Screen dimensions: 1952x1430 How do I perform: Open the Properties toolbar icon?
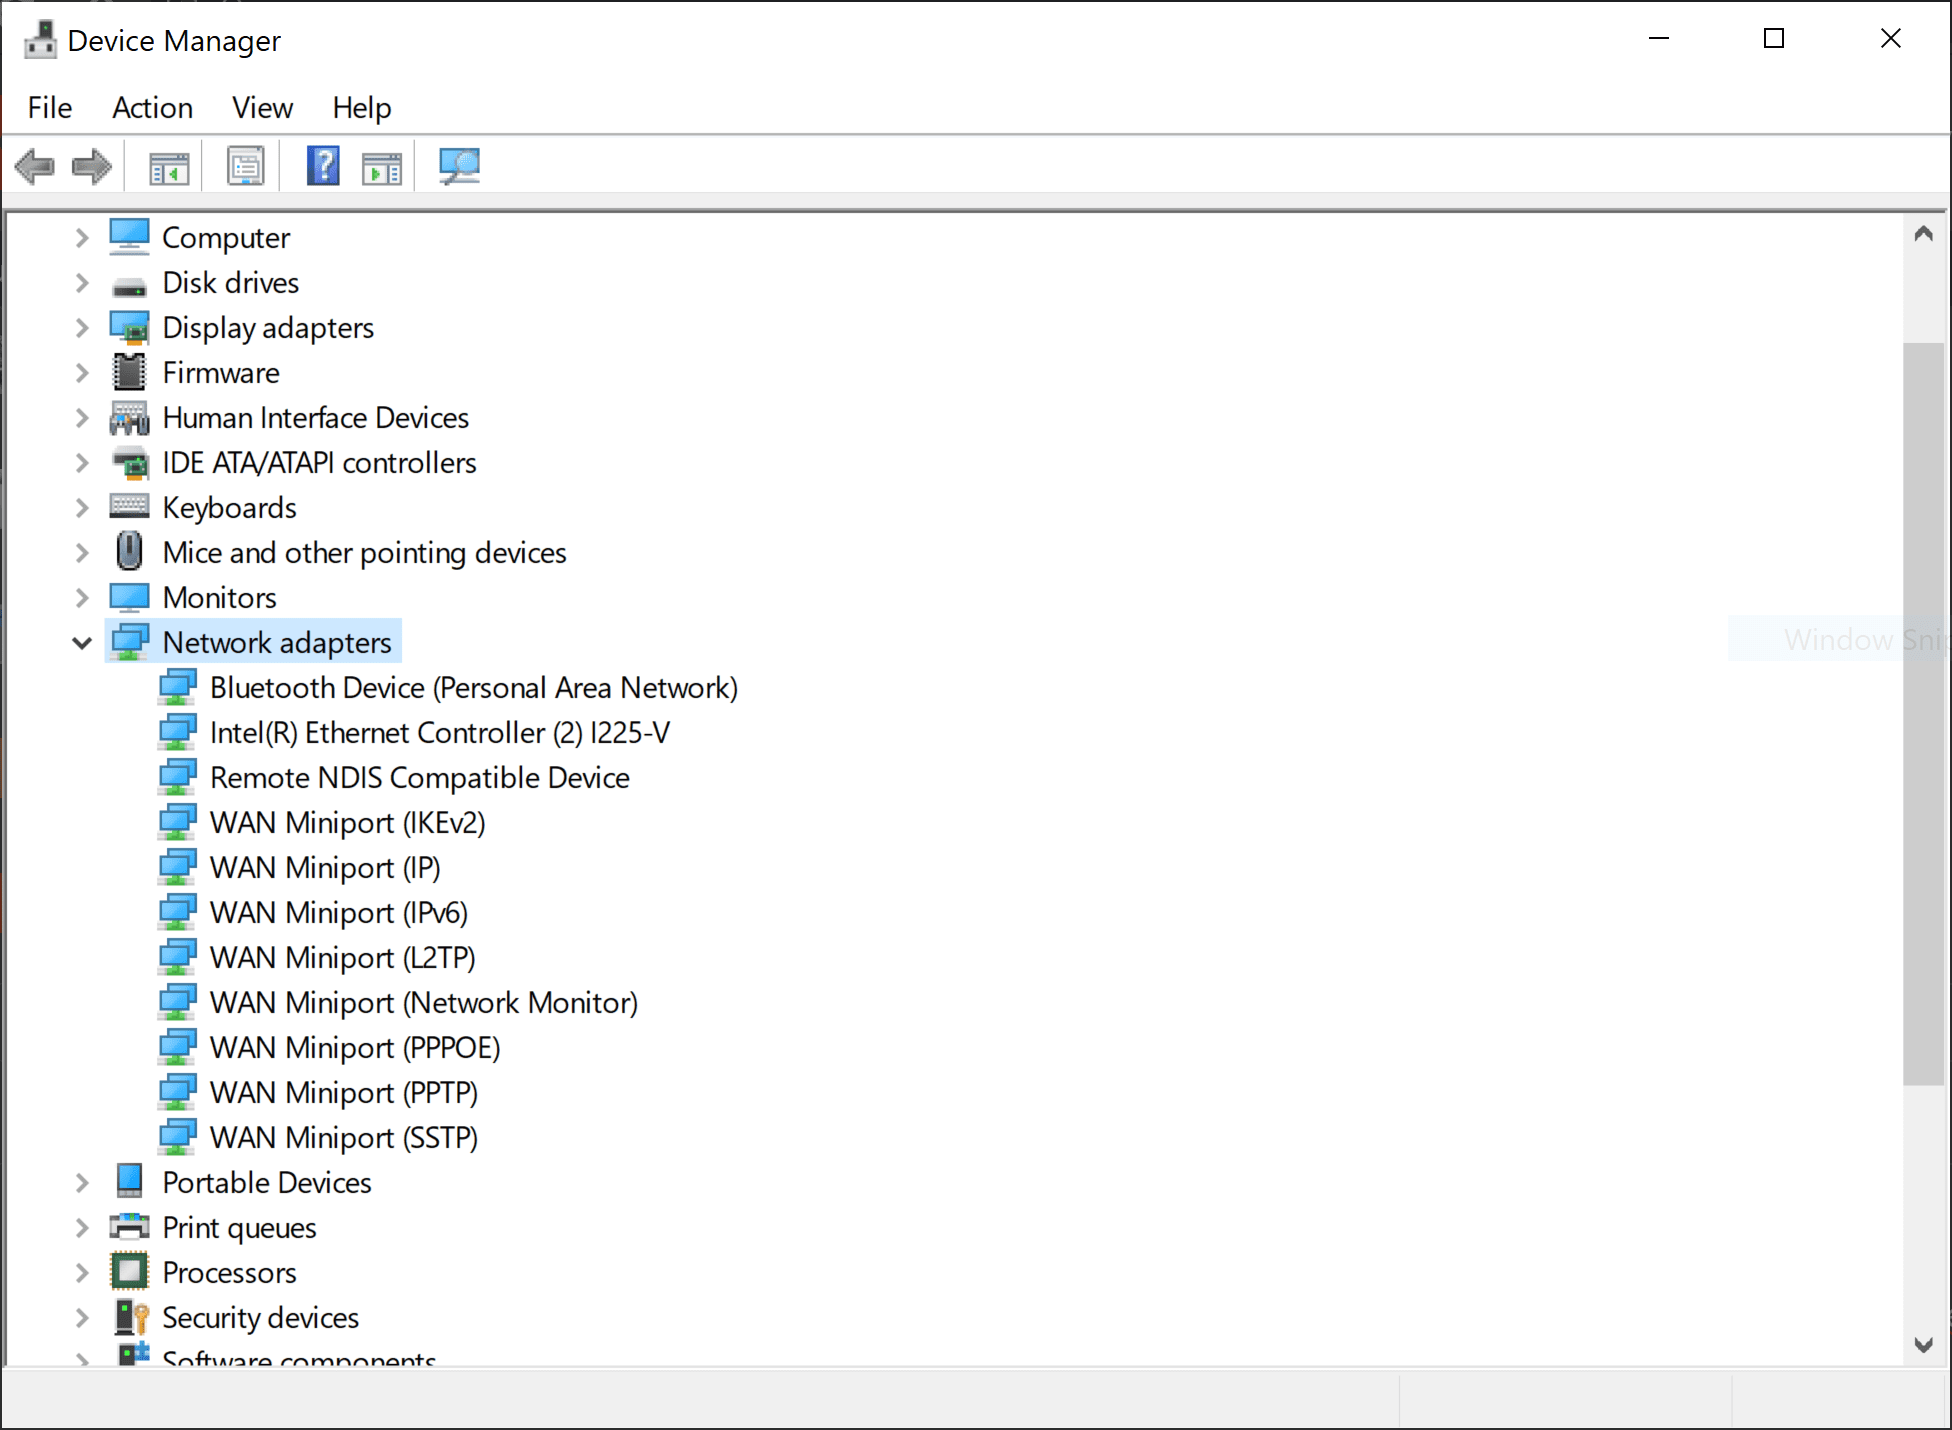pos(245,166)
